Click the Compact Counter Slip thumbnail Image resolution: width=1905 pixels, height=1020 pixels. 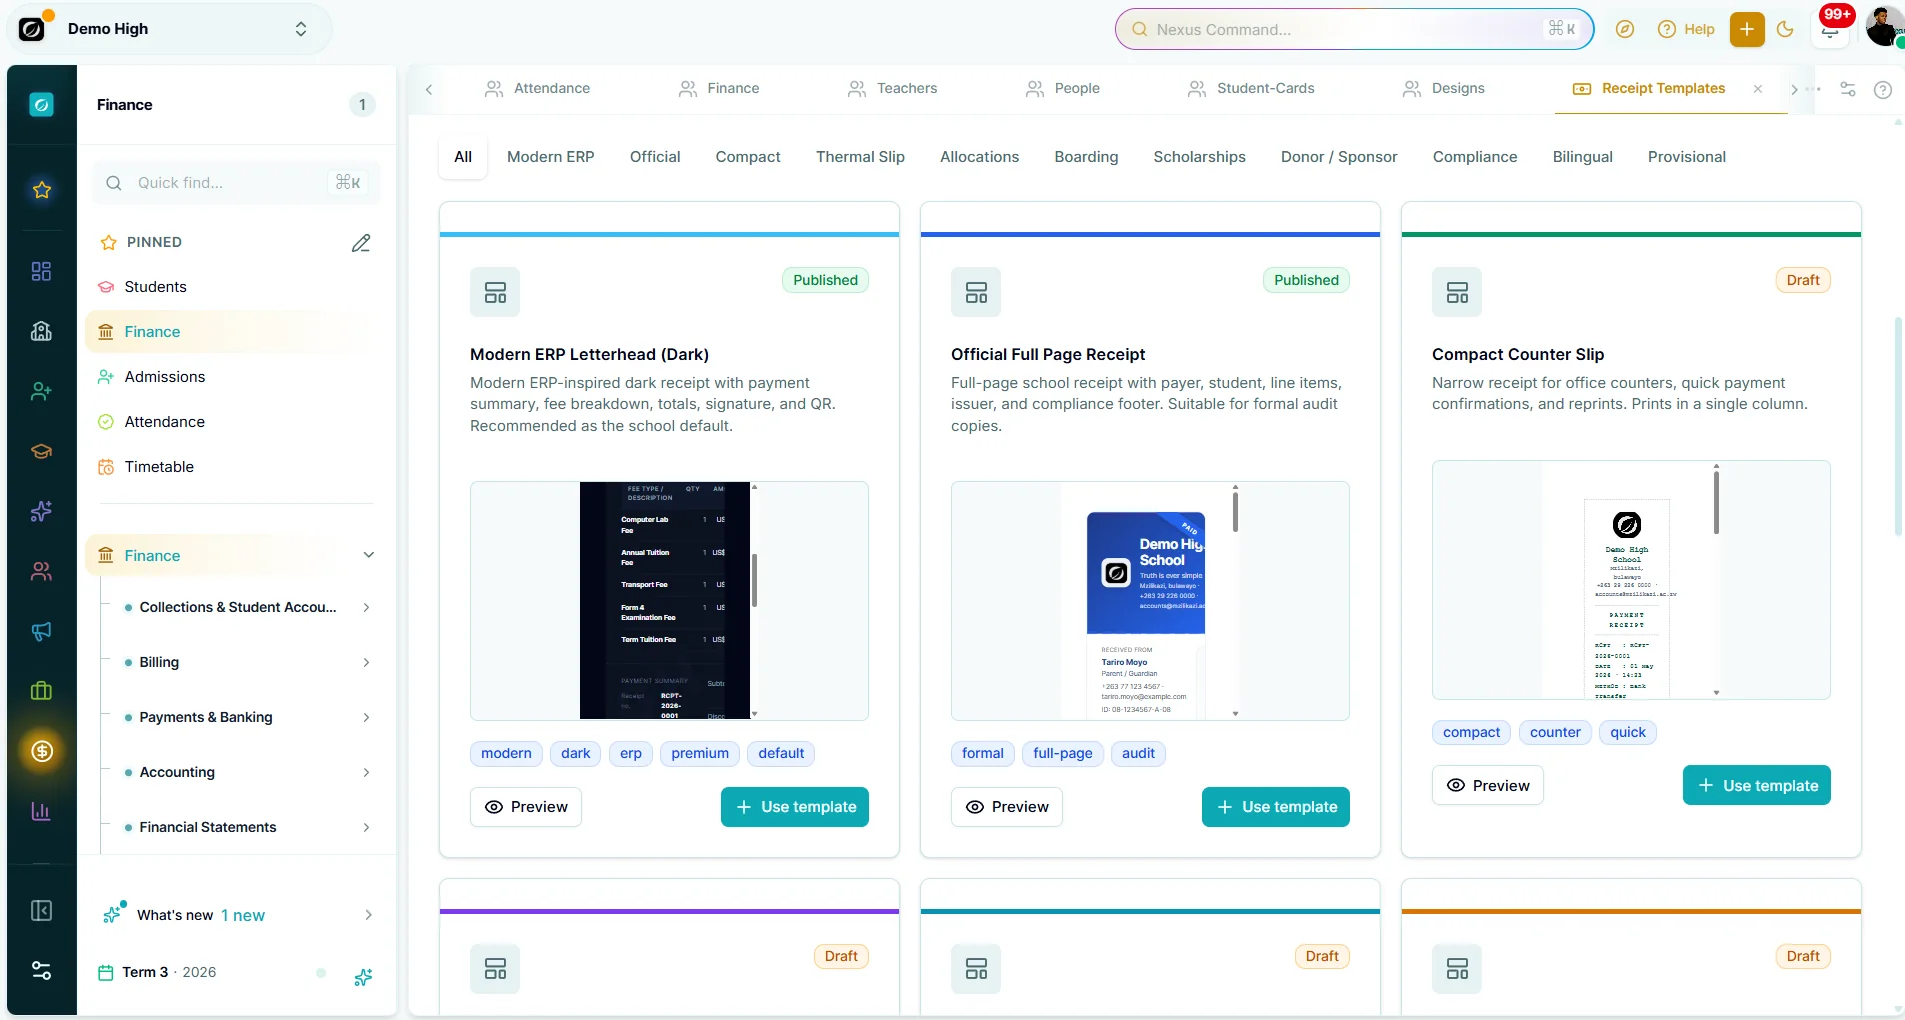click(x=1631, y=580)
